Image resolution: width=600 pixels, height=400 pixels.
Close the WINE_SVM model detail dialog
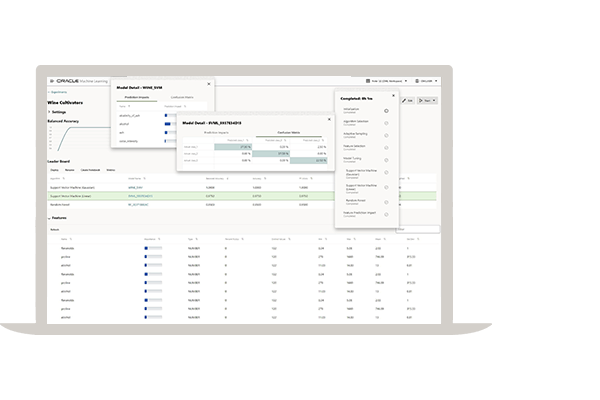coord(209,86)
